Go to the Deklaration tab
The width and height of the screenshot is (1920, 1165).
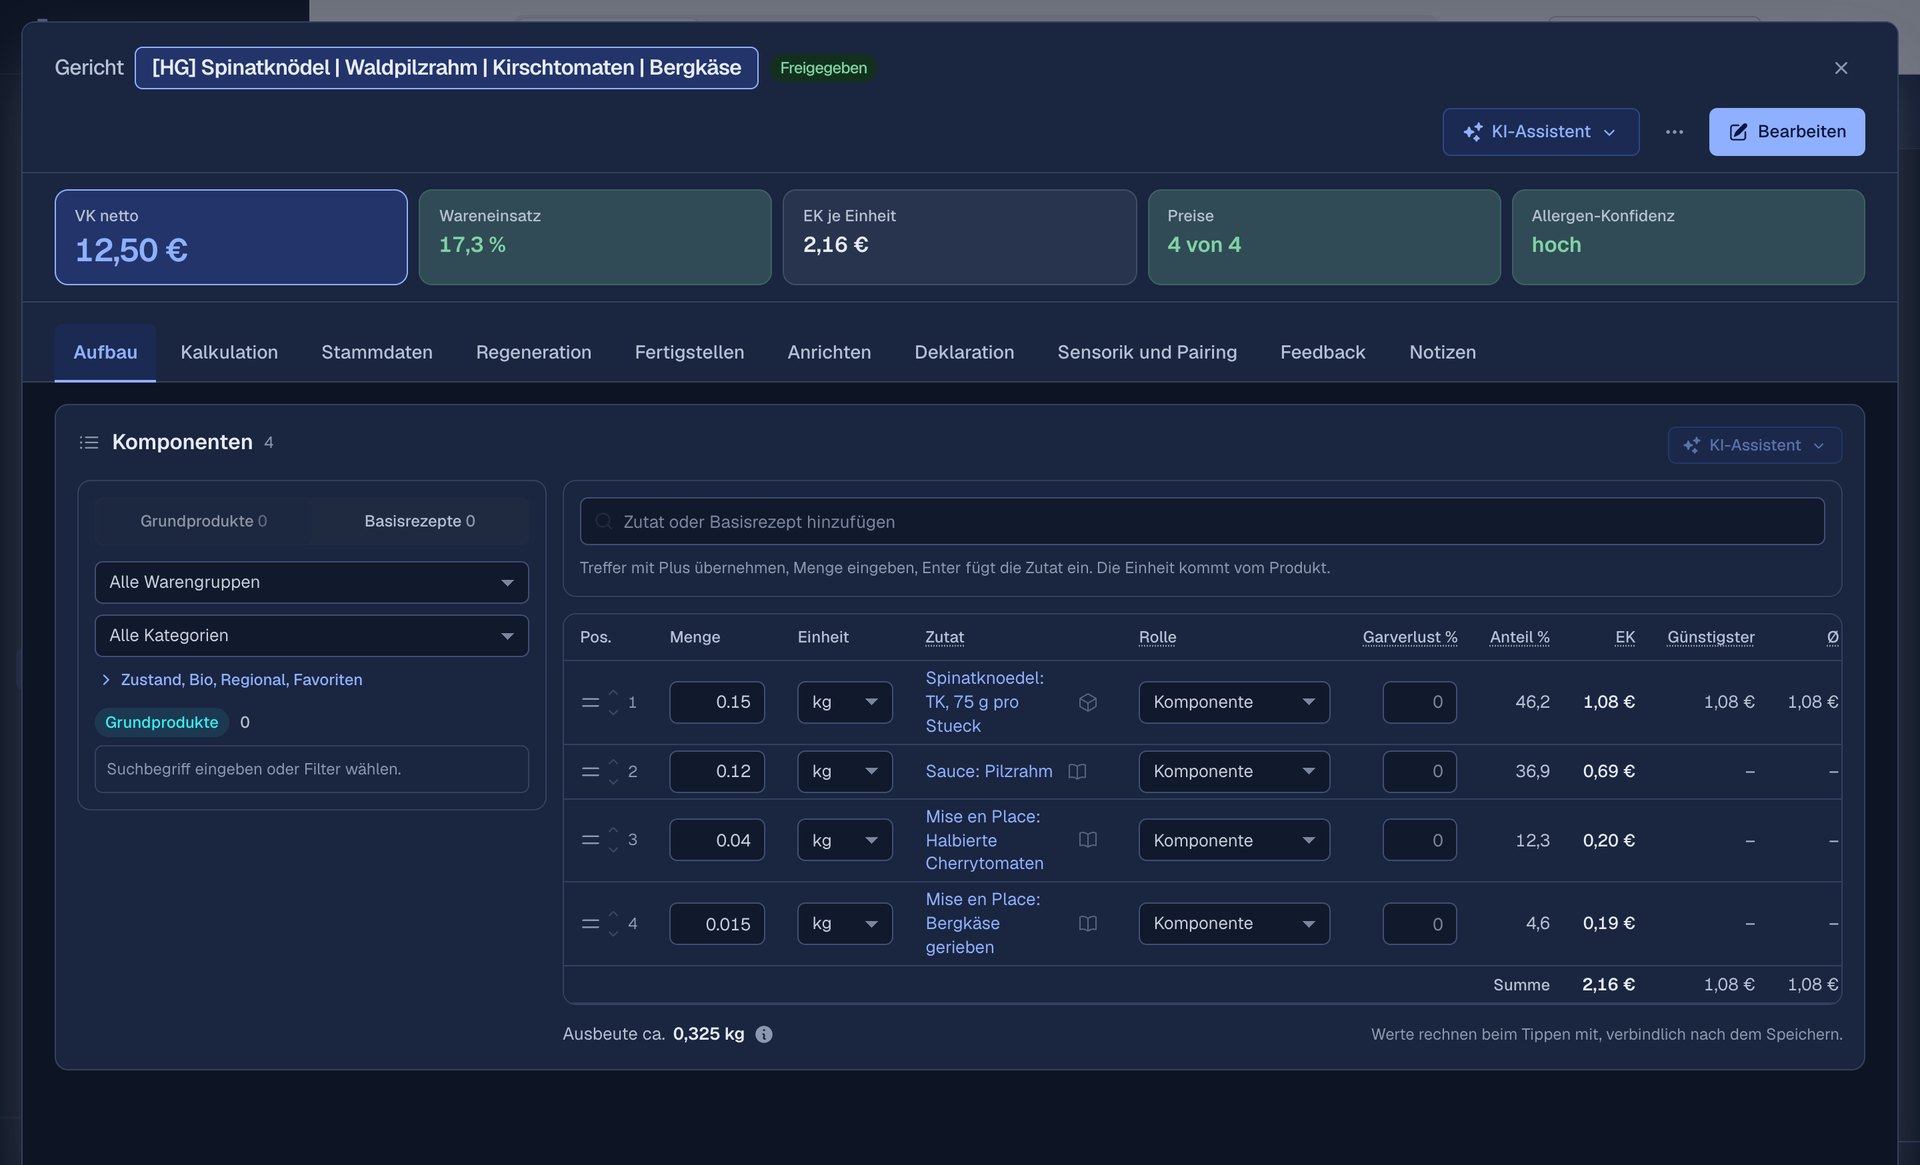click(964, 352)
